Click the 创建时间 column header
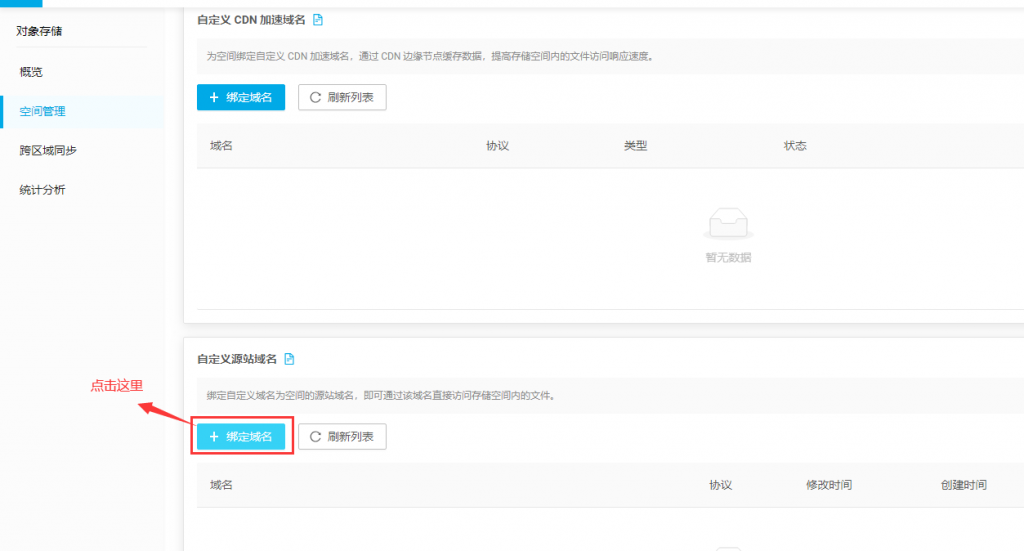This screenshot has width=1024, height=551. 963,485
